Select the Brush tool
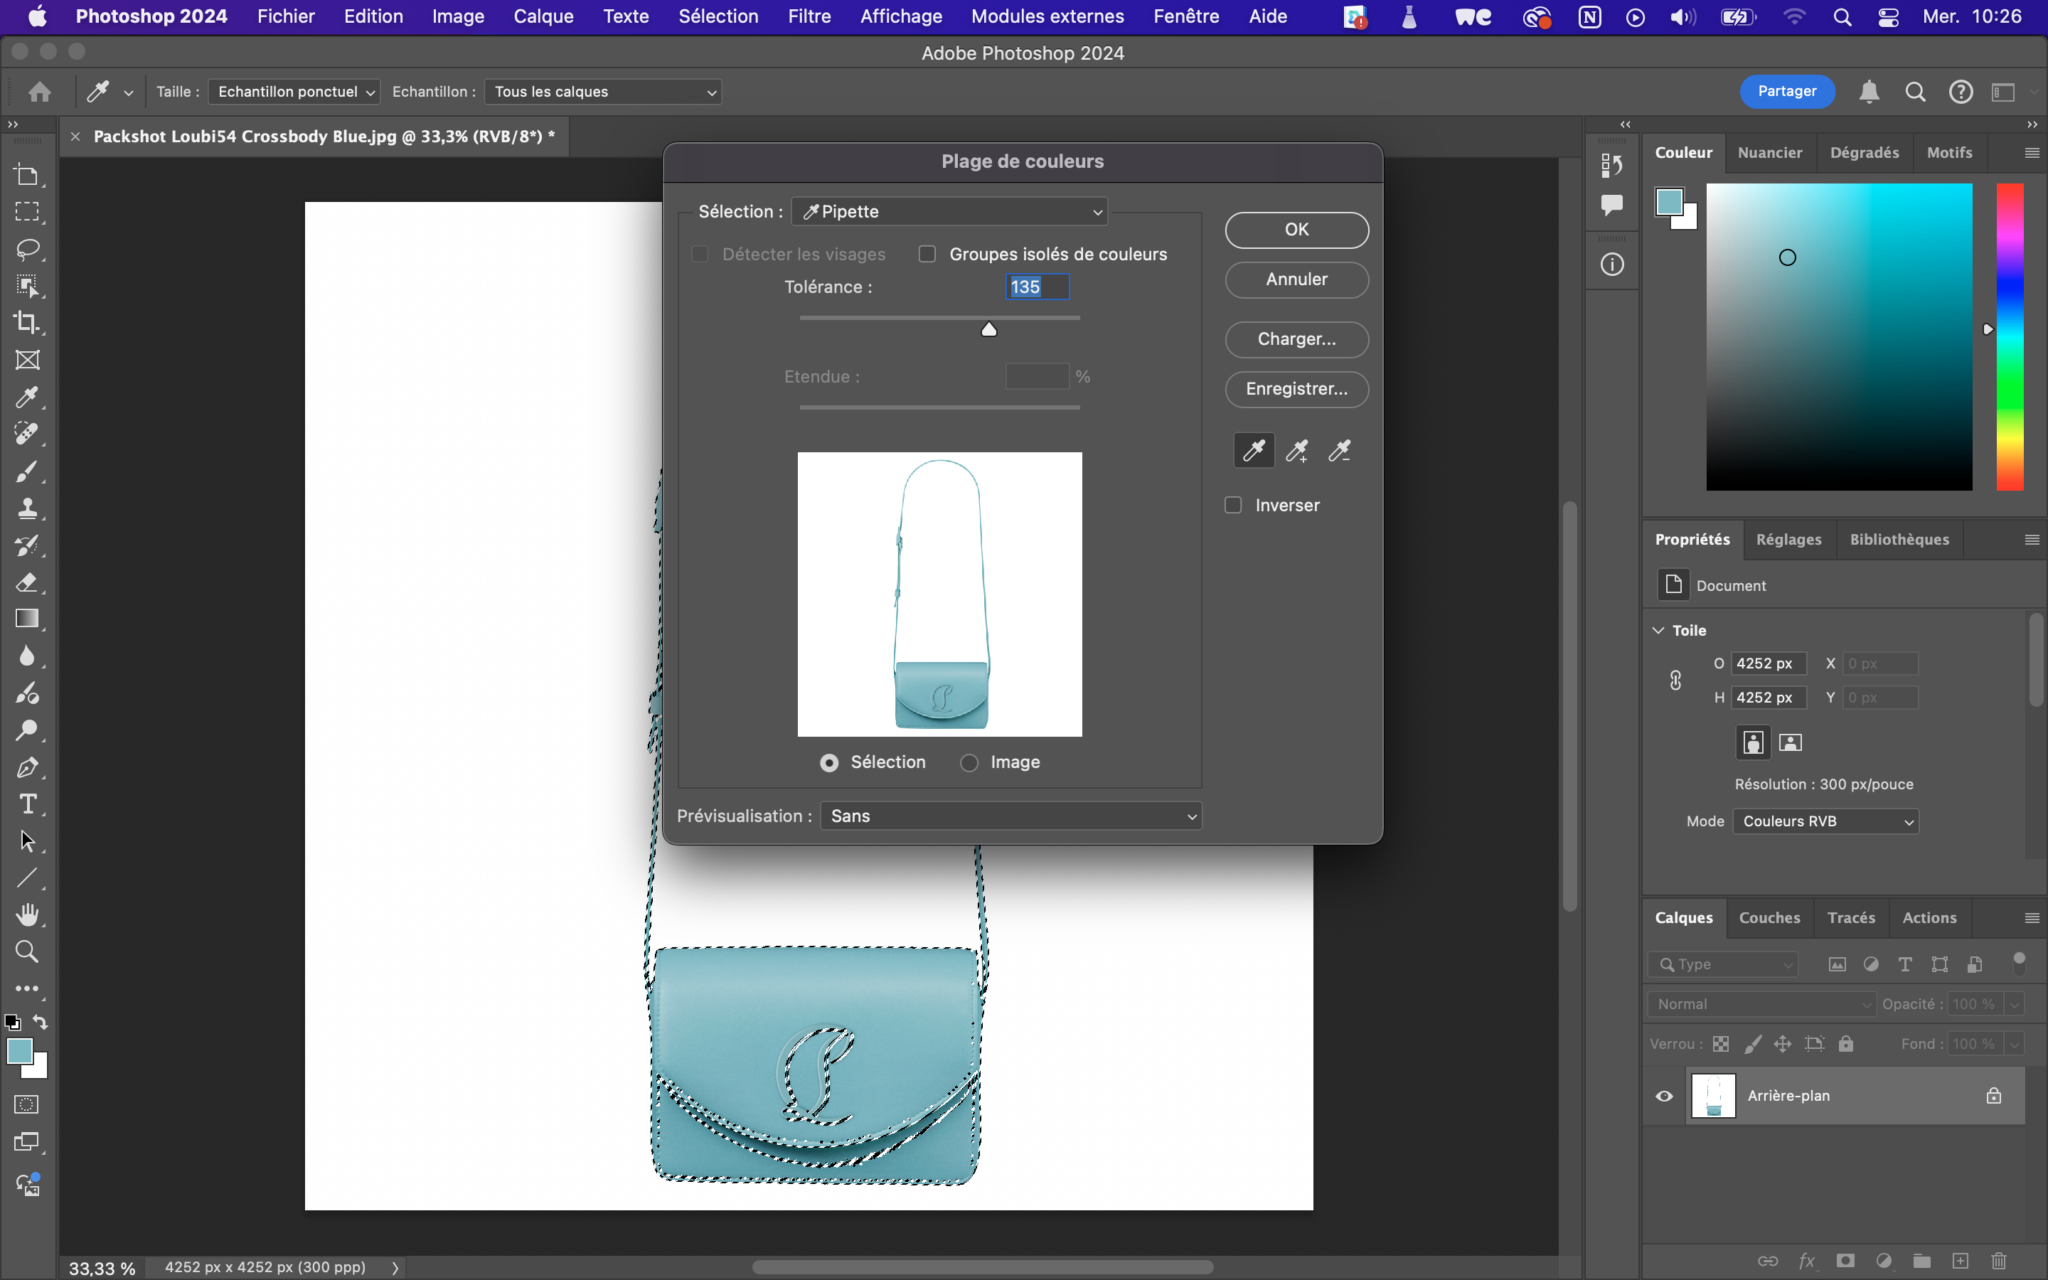Screen dimensions: 2048x1280 point(27,471)
